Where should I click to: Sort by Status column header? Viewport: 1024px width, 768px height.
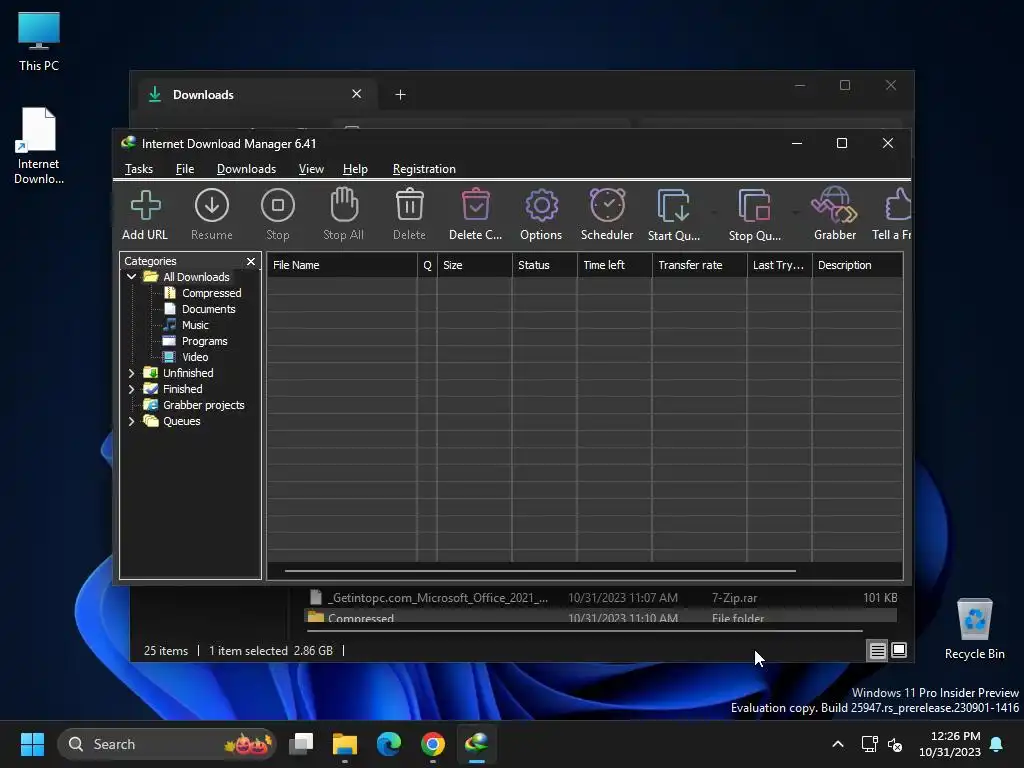(x=545, y=265)
